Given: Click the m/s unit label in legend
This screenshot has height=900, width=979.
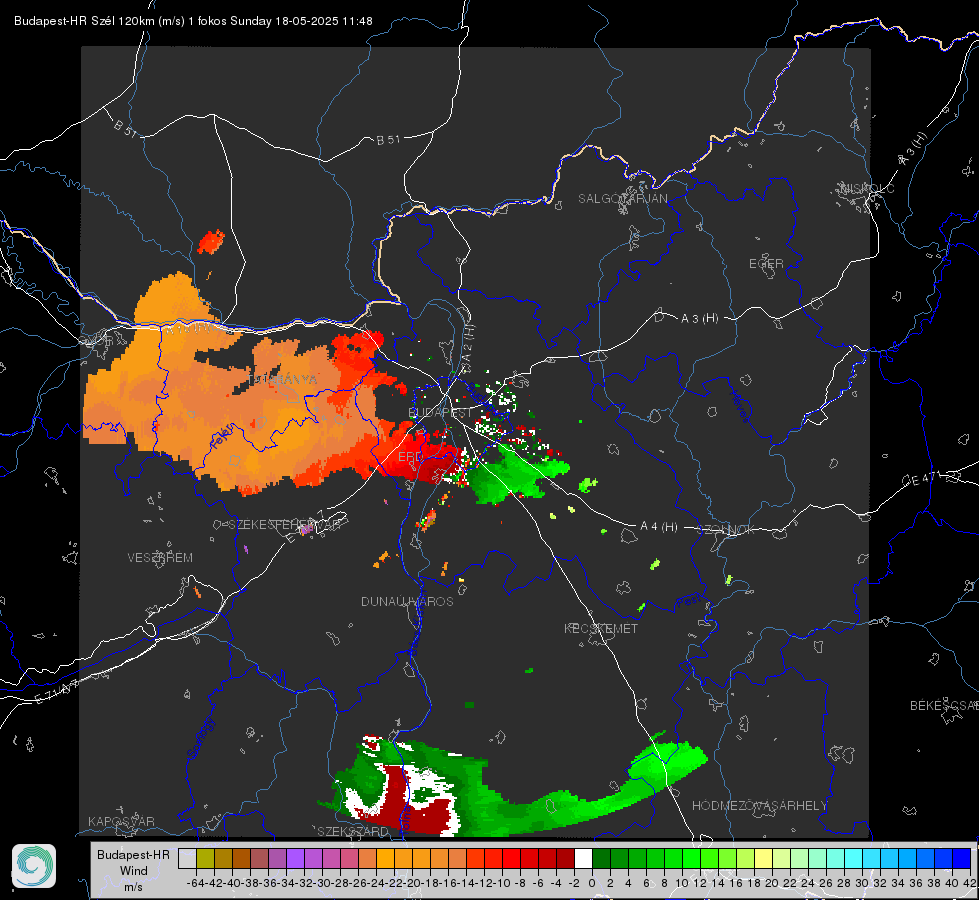Looking at the screenshot, I should pyautogui.click(x=134, y=887).
